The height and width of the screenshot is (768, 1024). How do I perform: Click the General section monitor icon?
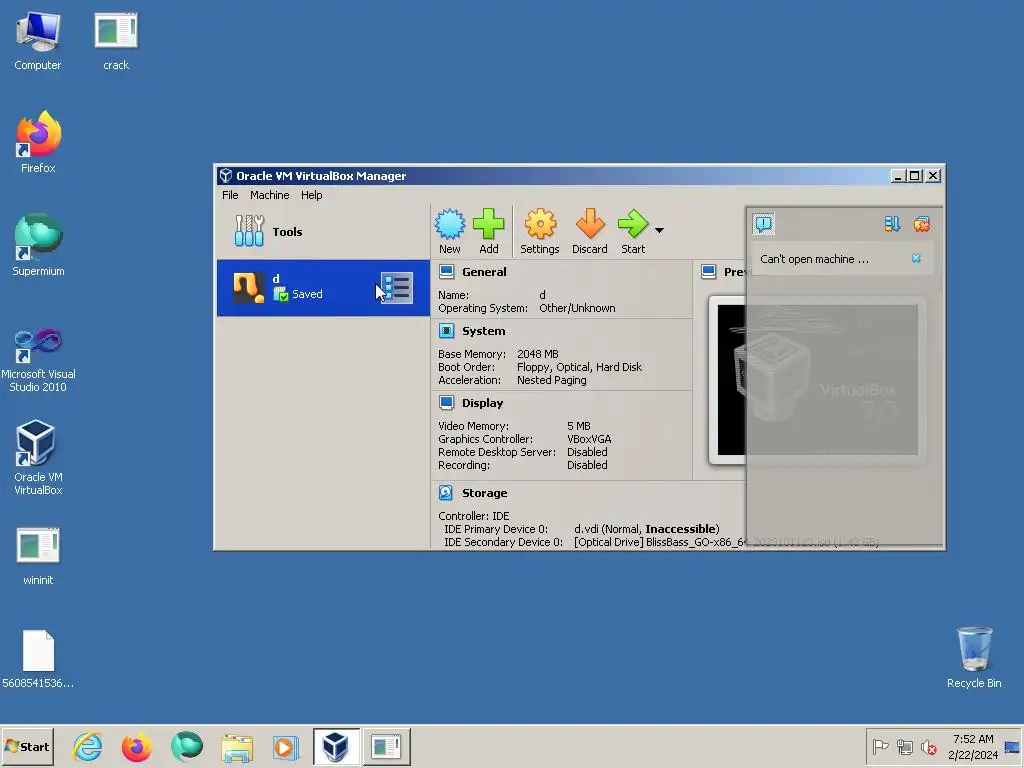(x=447, y=272)
